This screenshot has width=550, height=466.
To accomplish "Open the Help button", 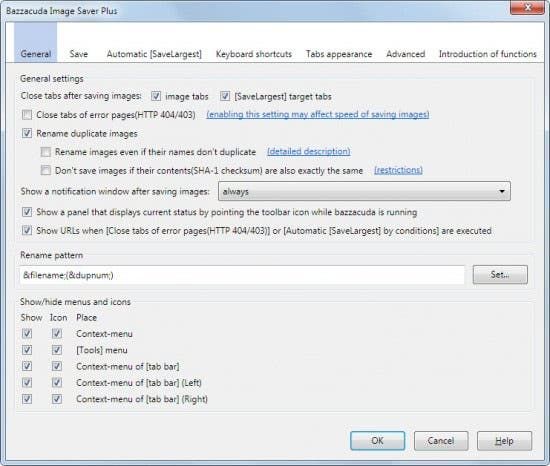I will point(504,441).
